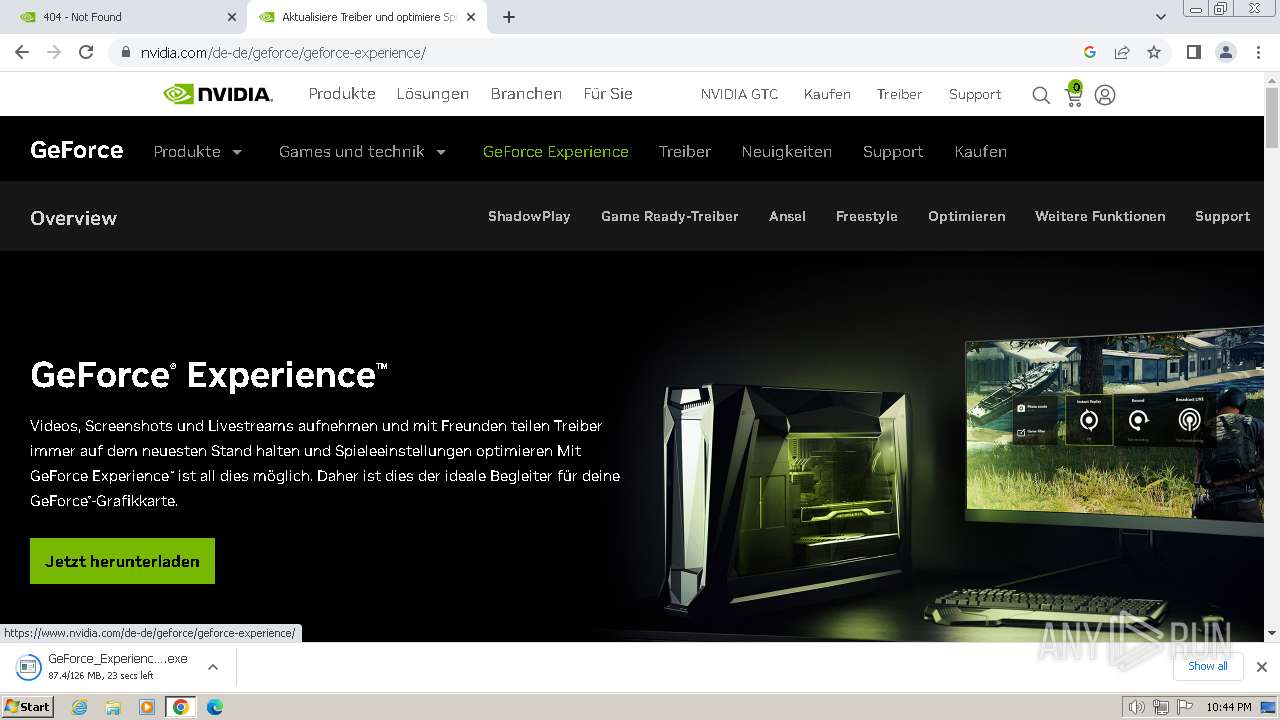The height and width of the screenshot is (720, 1280).
Task: Switch to the 404 - Not Found tab
Action: (125, 17)
